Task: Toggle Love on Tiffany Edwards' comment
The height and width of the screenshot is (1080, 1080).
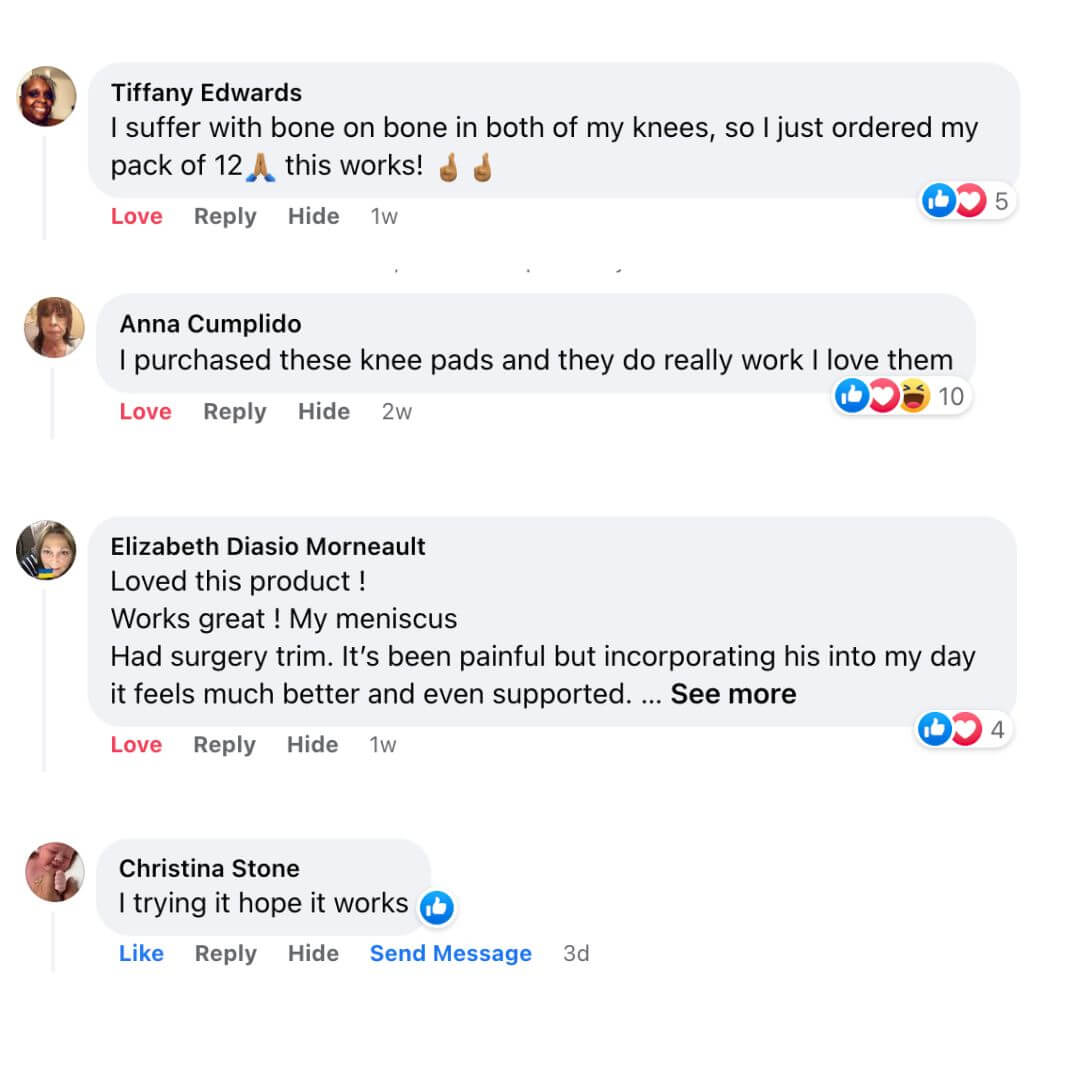Action: [136, 216]
